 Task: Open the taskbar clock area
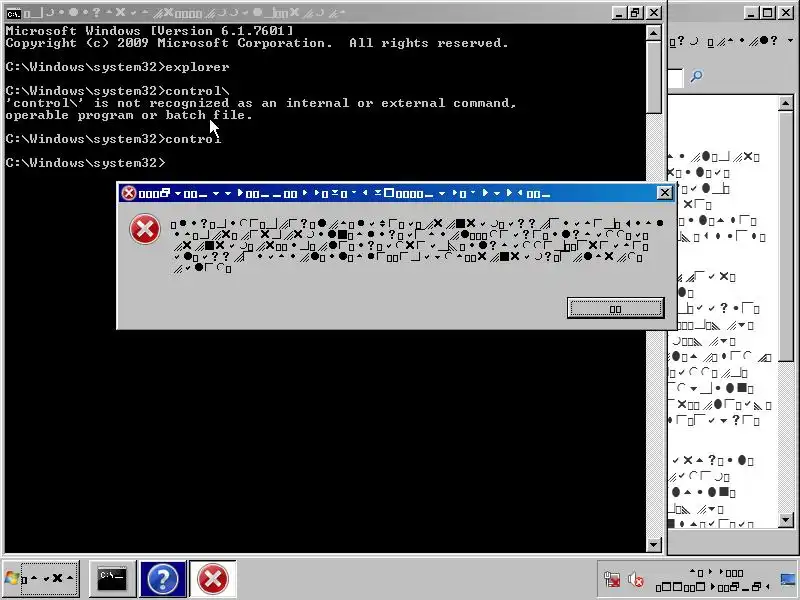[x=714, y=580]
